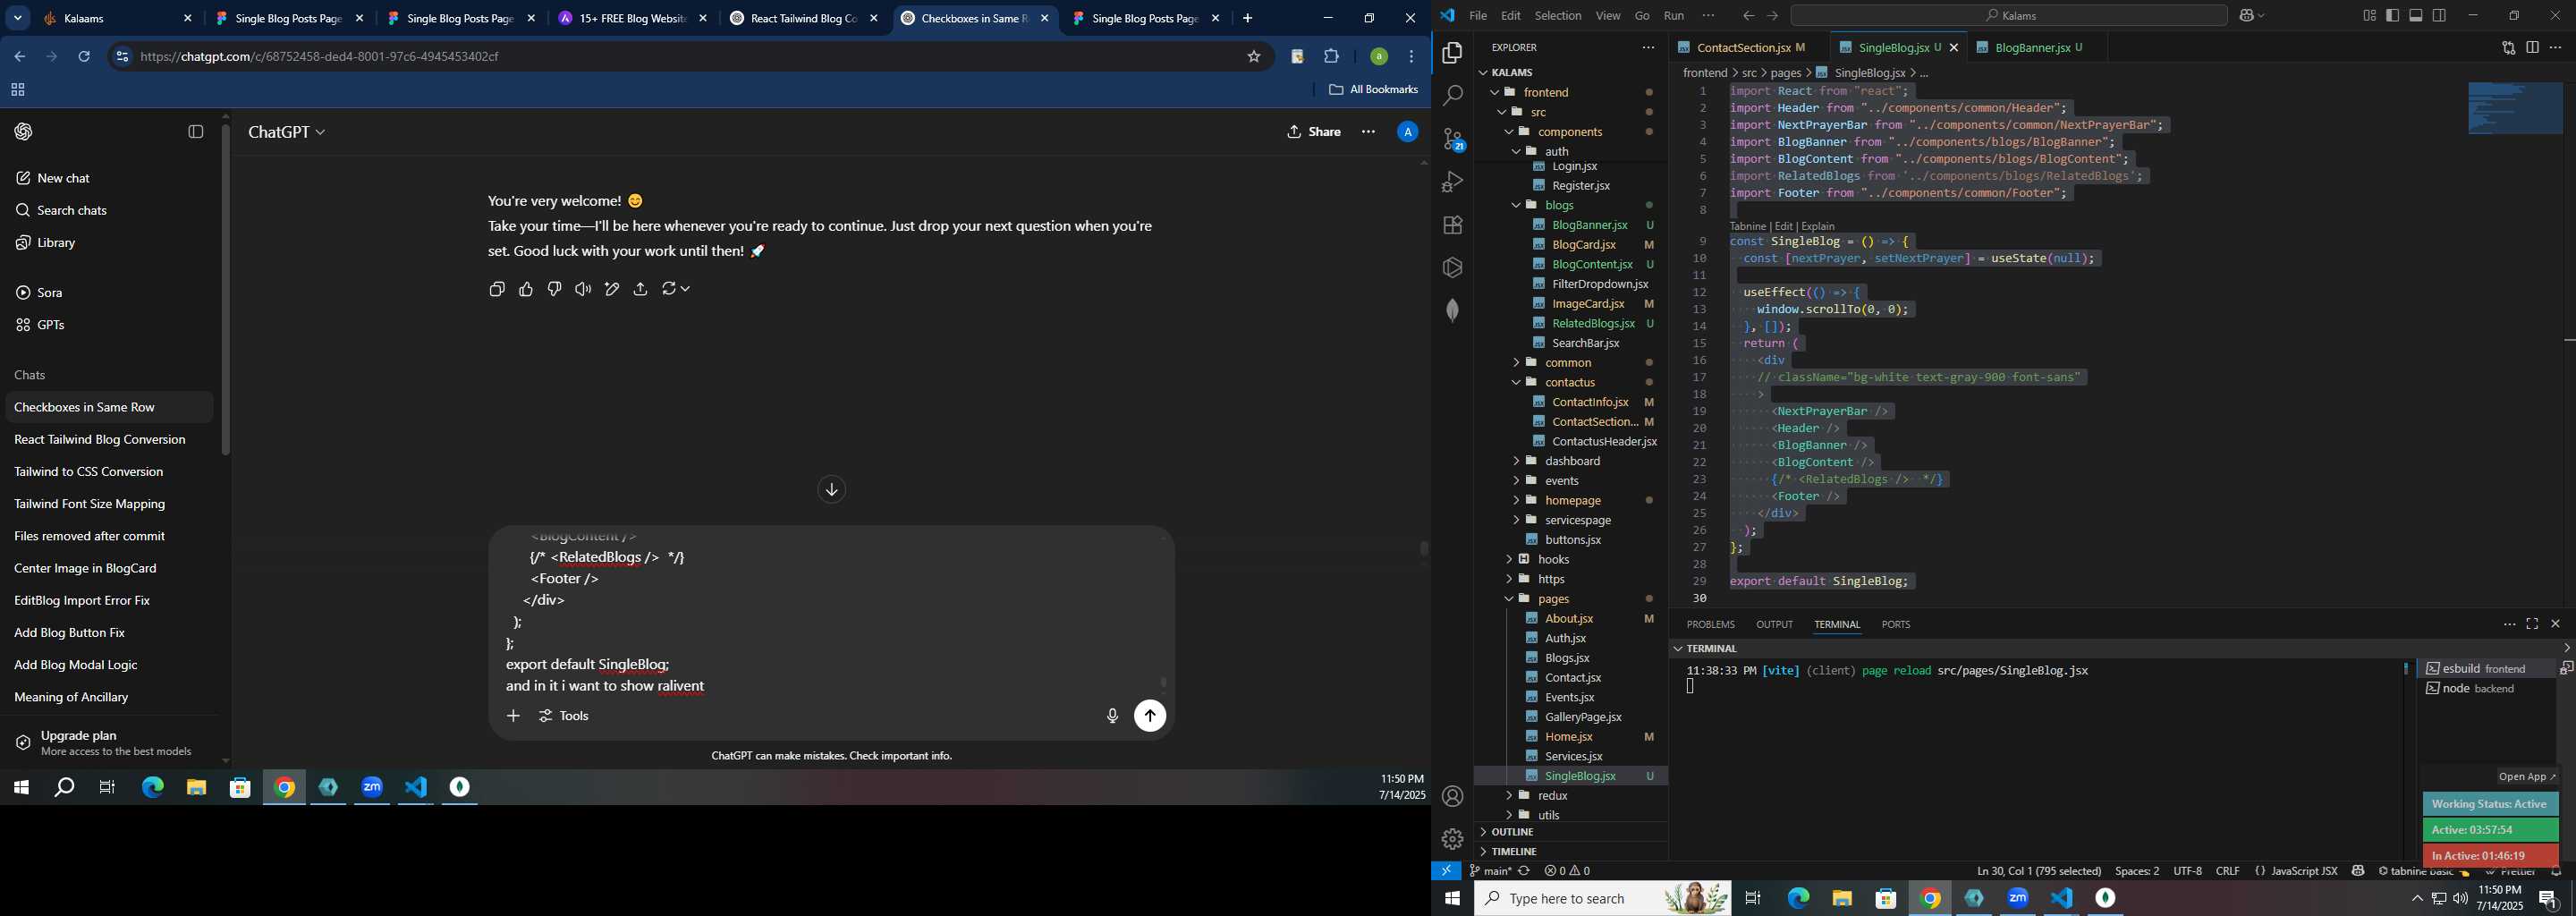Open the Library in ChatGPT sidebar
This screenshot has height=916, width=2576.
coord(45,242)
